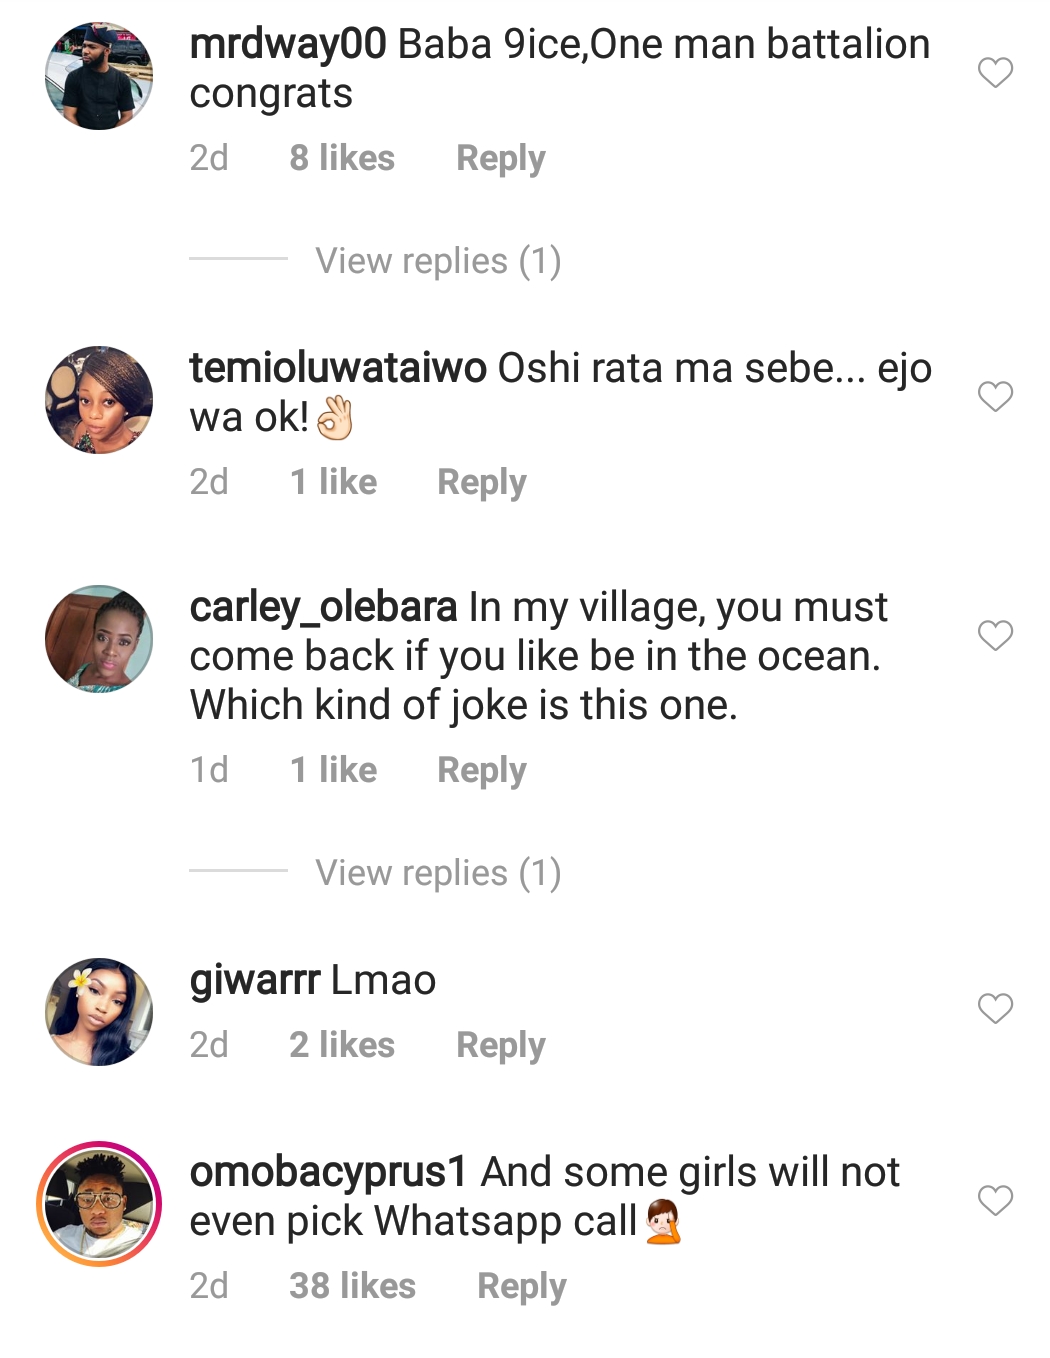Tap the heart on temioluwataiwo's comment
The height and width of the screenshot is (1358, 1050).
[x=995, y=396]
